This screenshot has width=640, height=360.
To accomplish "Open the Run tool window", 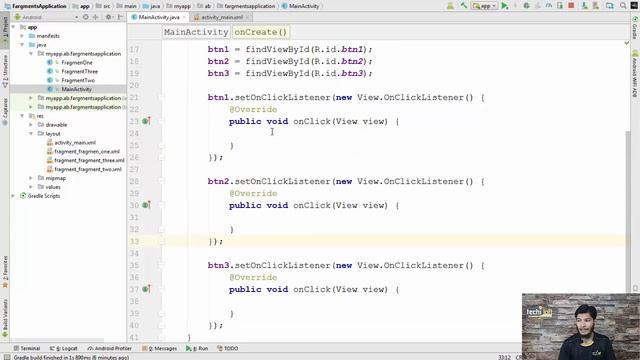I will click(x=197, y=349).
